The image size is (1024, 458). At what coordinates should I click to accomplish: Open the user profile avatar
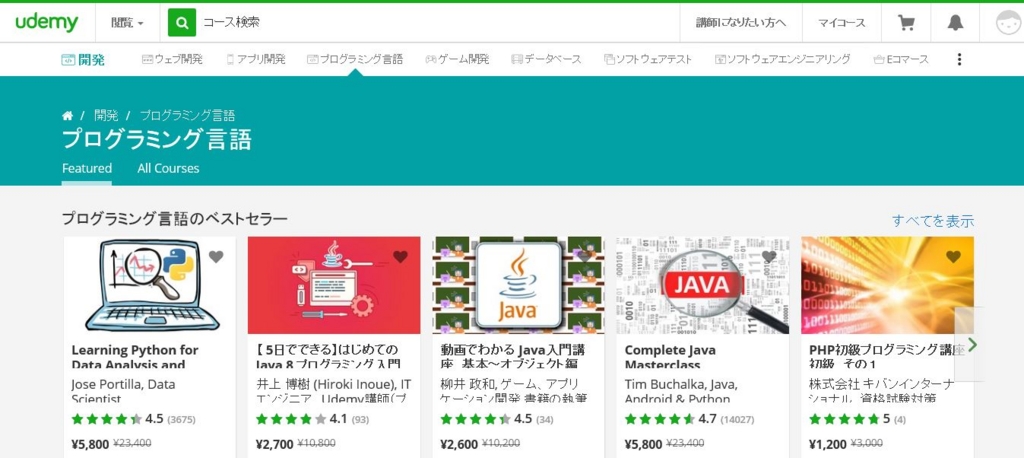click(x=1009, y=24)
